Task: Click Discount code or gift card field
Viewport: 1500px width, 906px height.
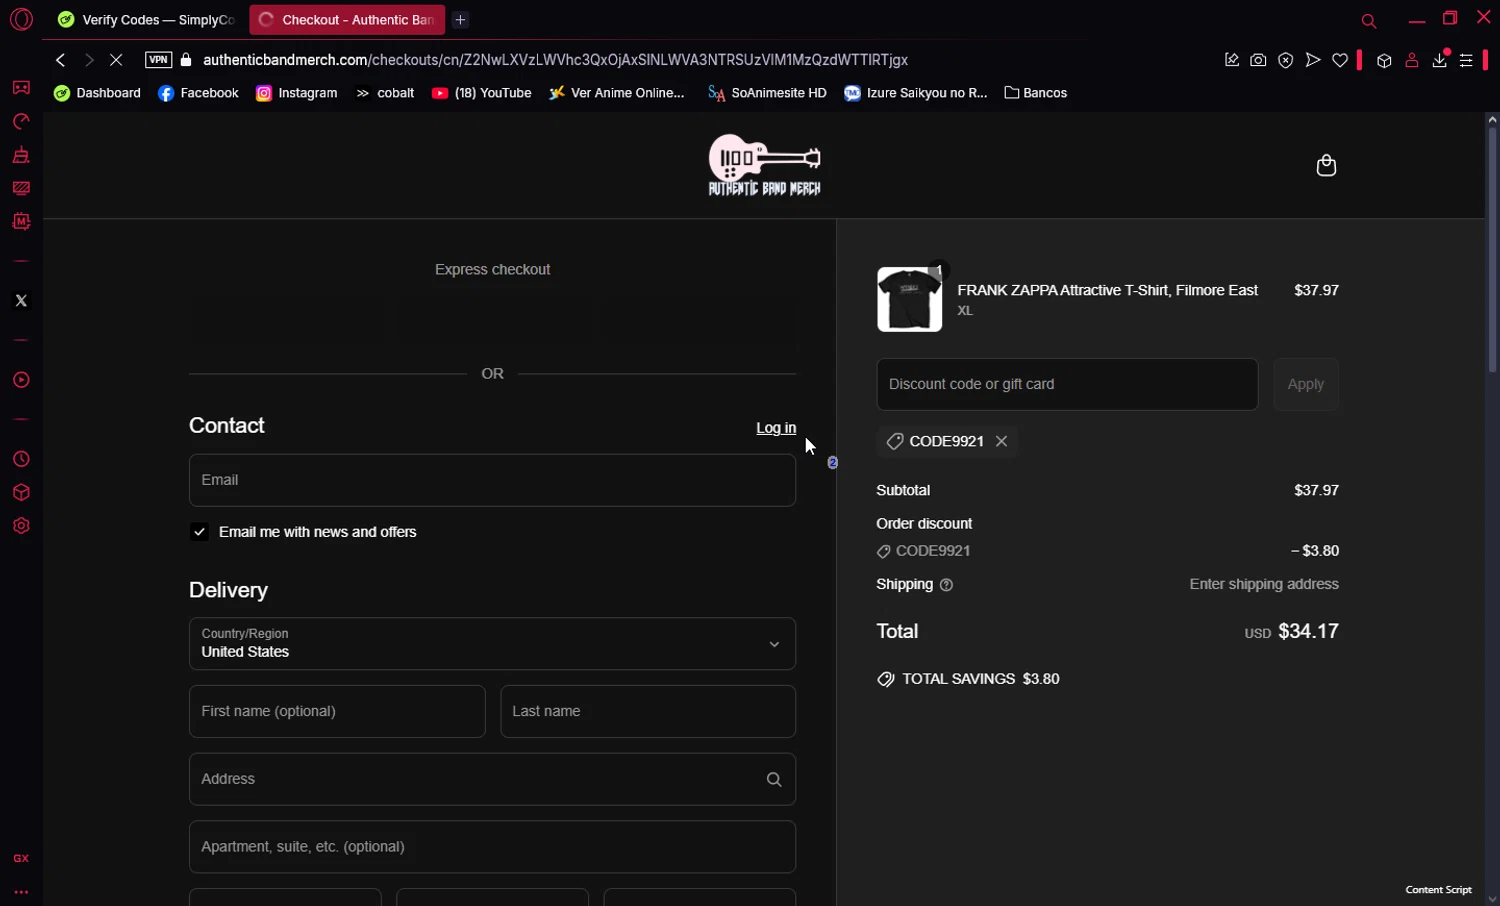Action: 1067,384
